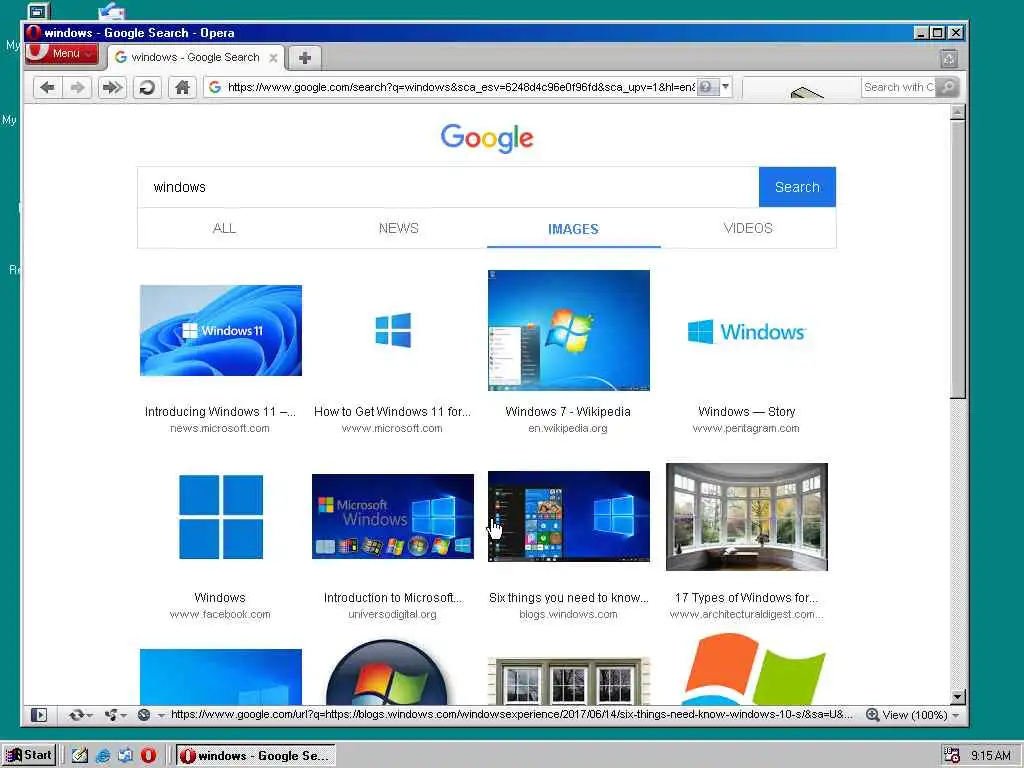Open the 'Six things you need to know...' link

(x=569, y=598)
